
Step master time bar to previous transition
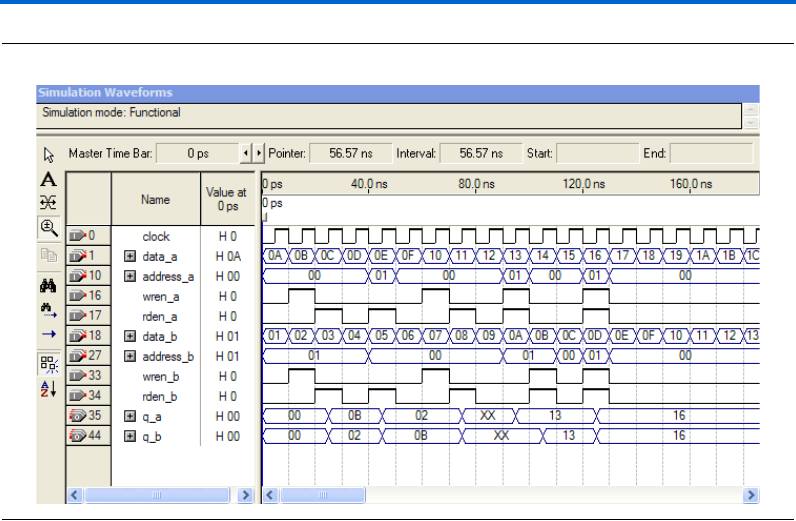coord(248,154)
